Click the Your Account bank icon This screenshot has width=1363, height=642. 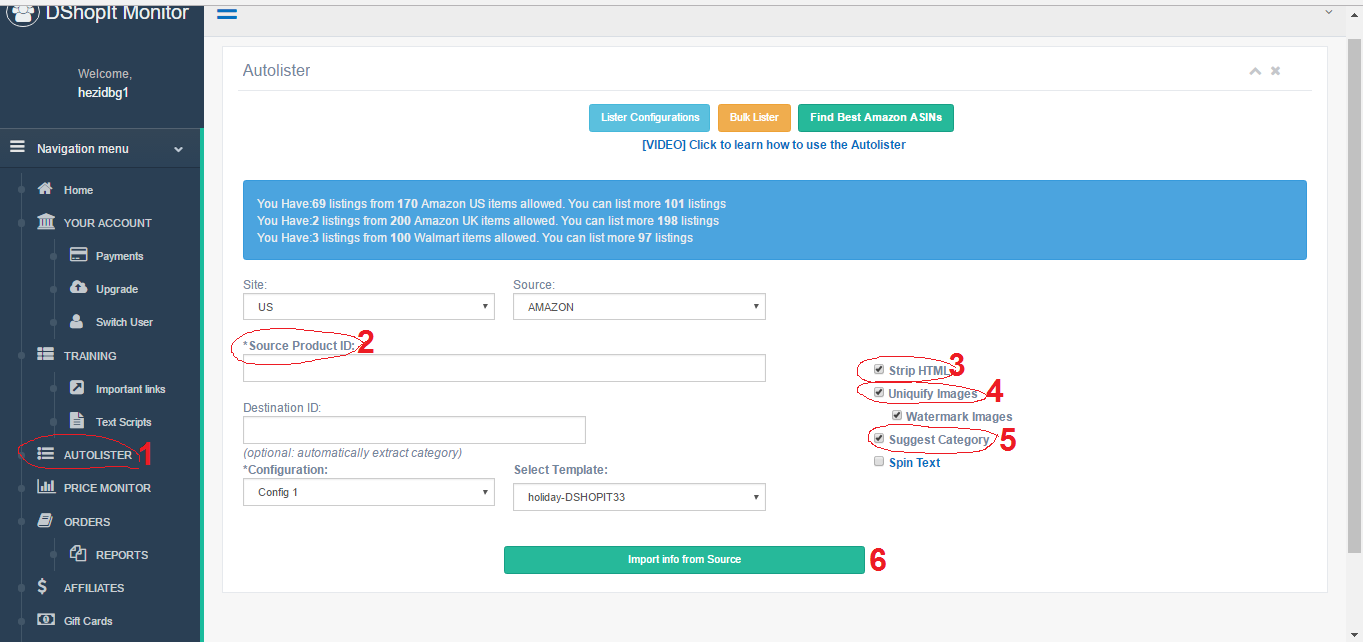(46, 222)
